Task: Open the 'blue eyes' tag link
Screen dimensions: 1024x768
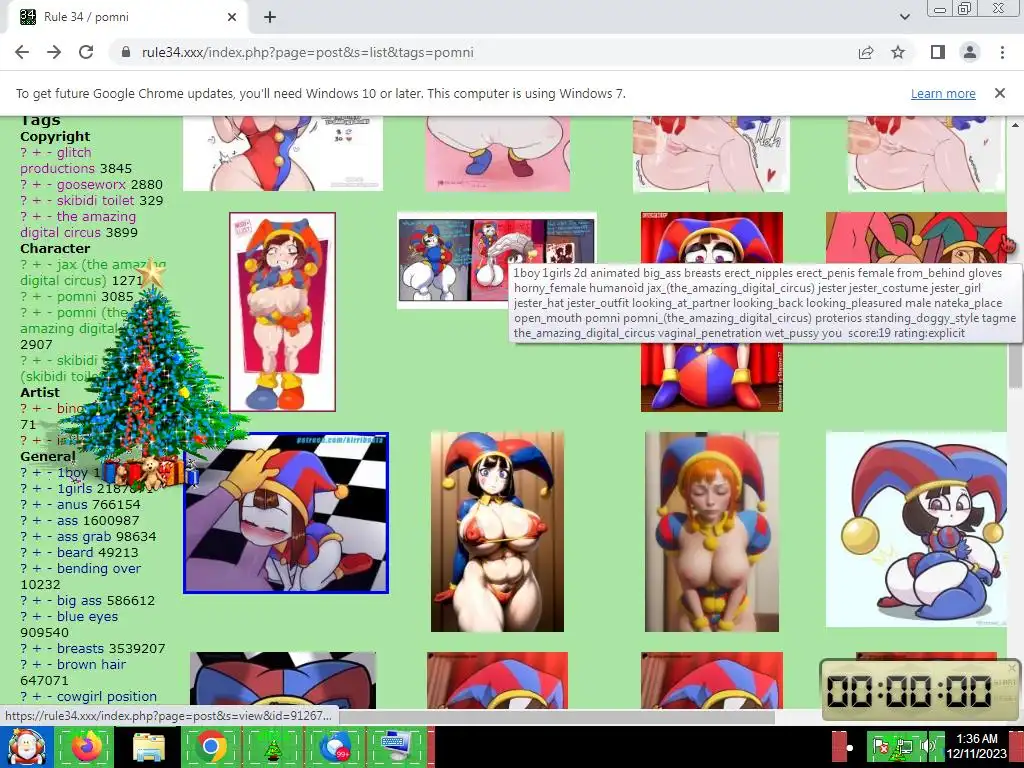Action: coord(88,616)
